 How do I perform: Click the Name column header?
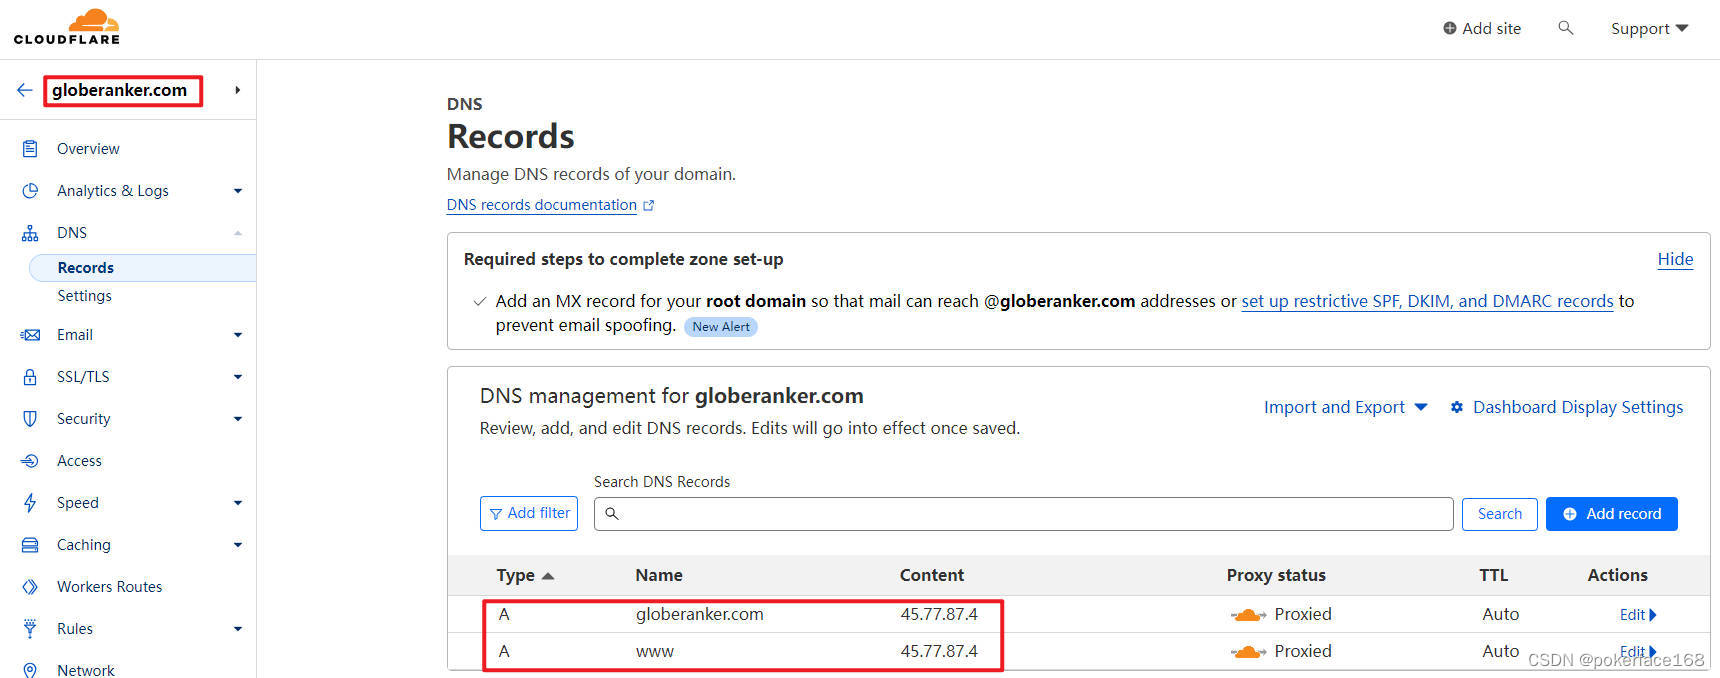tap(659, 575)
